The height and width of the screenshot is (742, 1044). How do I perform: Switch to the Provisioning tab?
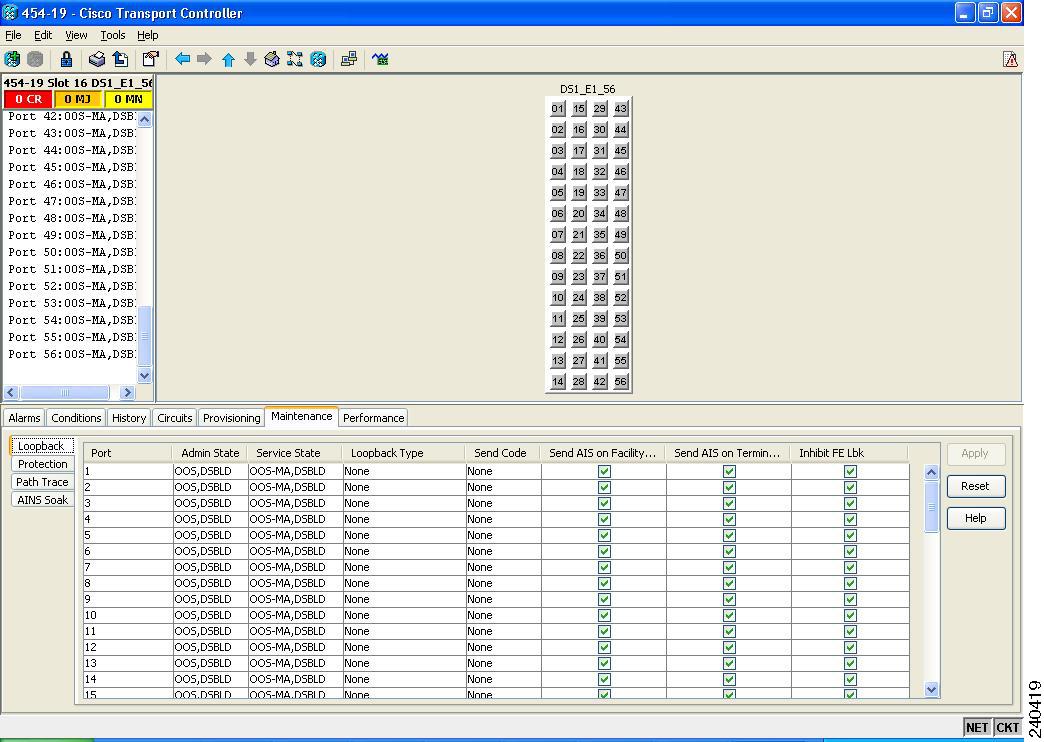231,418
